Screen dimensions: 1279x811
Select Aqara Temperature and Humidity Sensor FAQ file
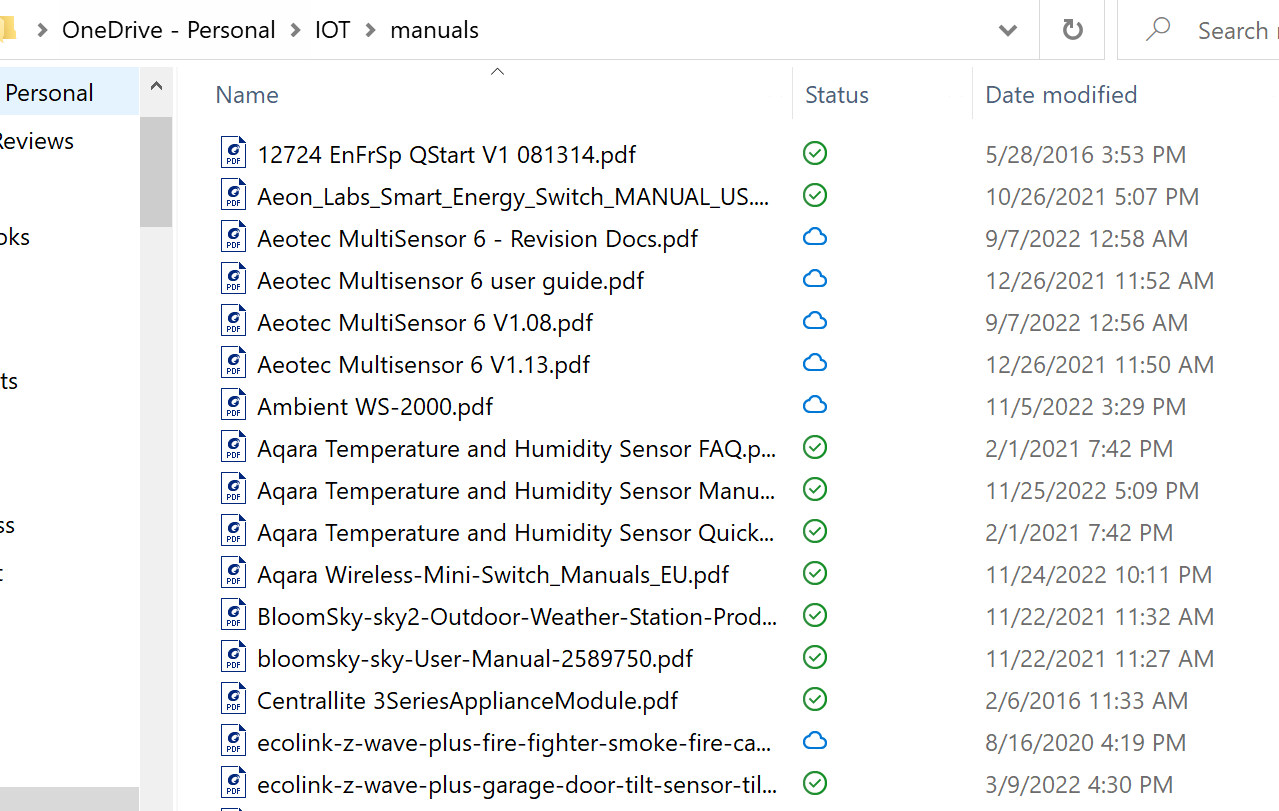(516, 449)
